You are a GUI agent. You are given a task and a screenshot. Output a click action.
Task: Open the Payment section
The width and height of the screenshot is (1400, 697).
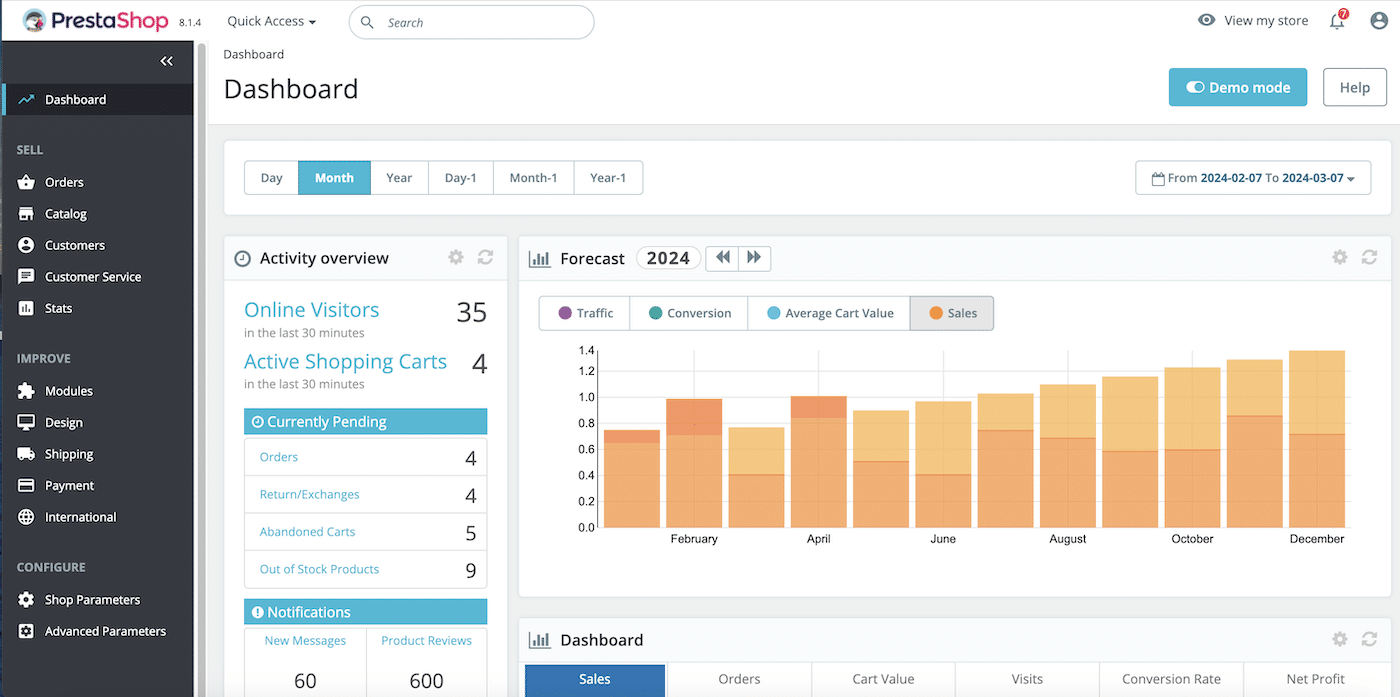(x=65, y=485)
